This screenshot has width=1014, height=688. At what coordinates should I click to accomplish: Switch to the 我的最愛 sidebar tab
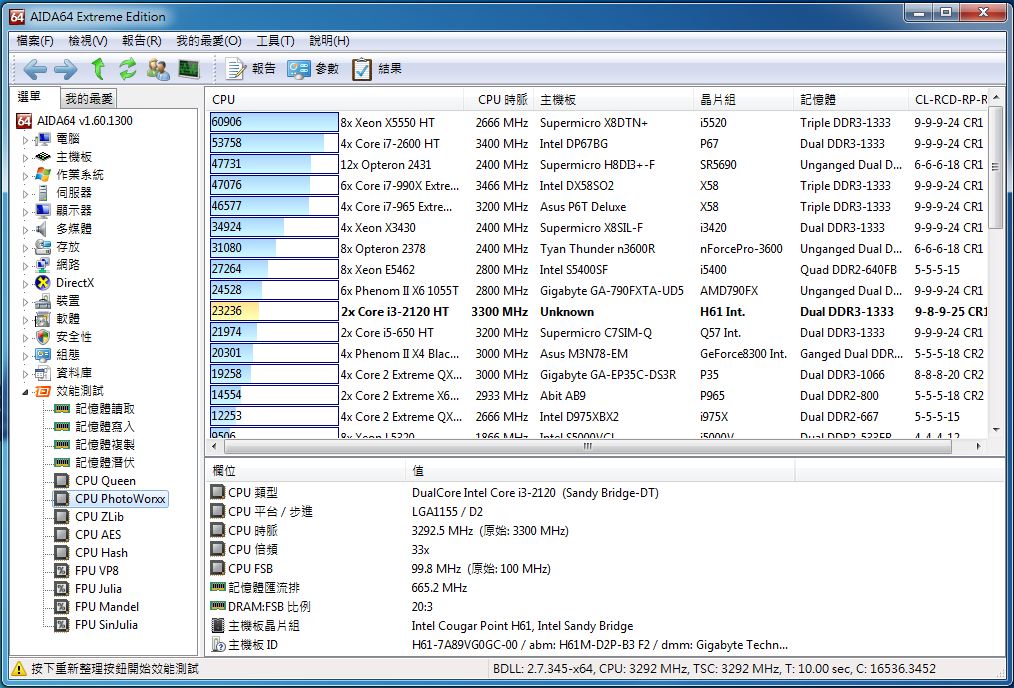pos(89,98)
